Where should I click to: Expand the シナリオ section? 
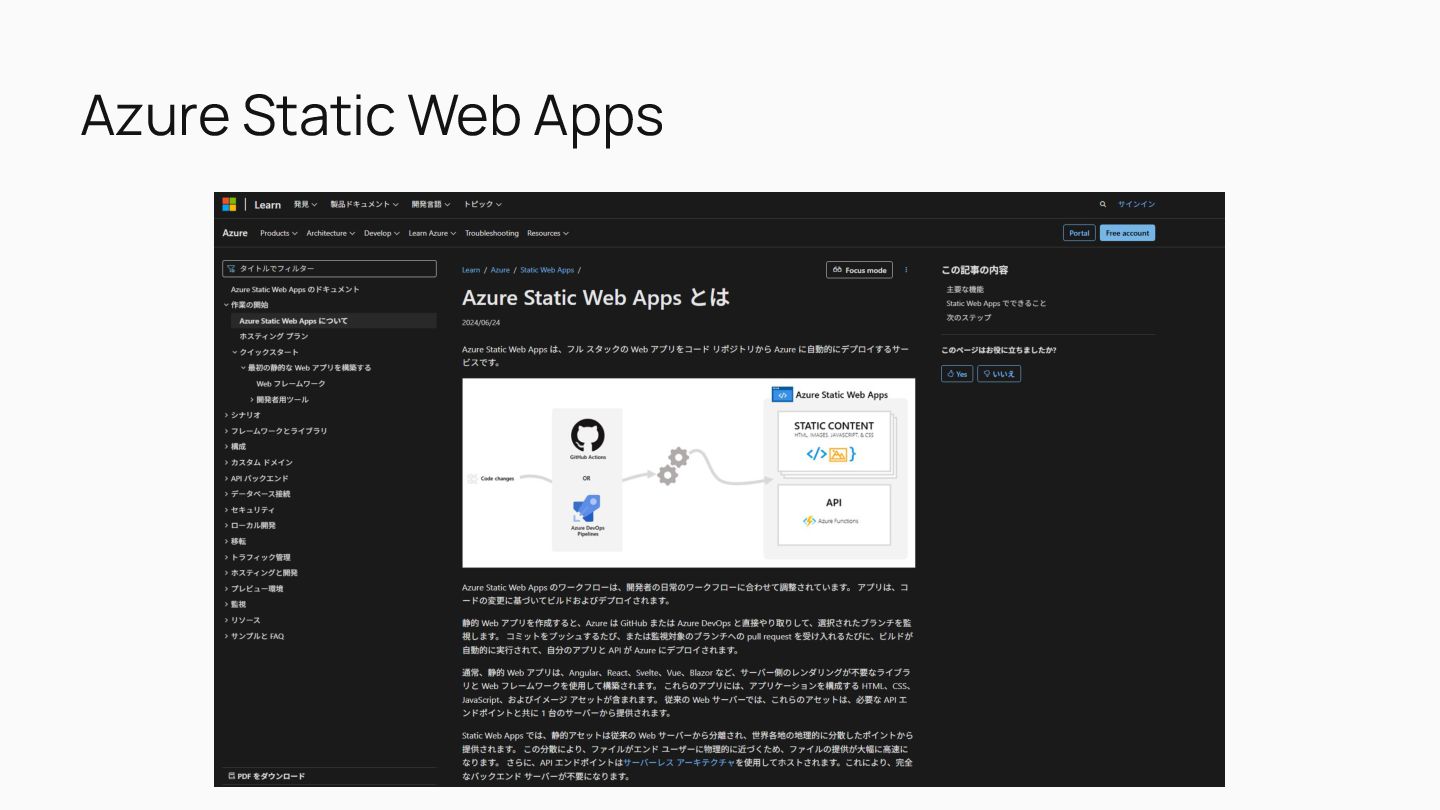tap(242, 415)
